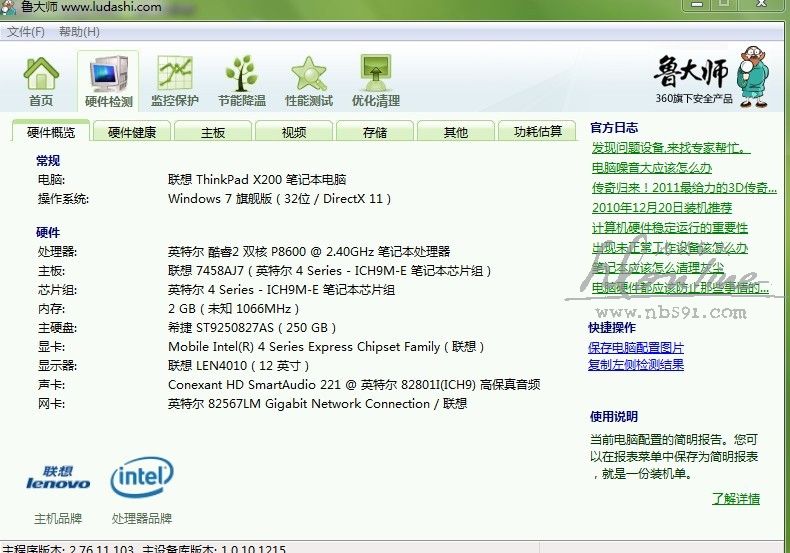
Task: Open link 发现问题设备,来找专家帮忙
Action: (x=671, y=148)
